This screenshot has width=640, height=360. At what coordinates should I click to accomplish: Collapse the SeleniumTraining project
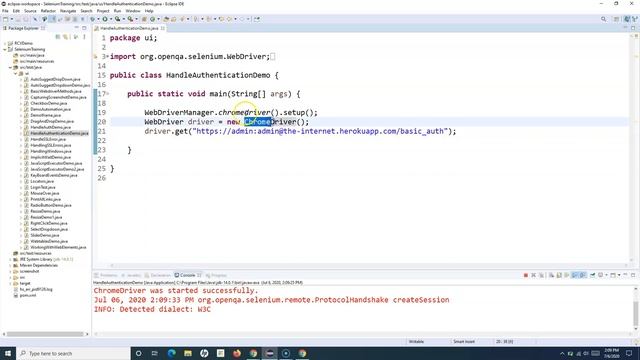tap(5, 49)
